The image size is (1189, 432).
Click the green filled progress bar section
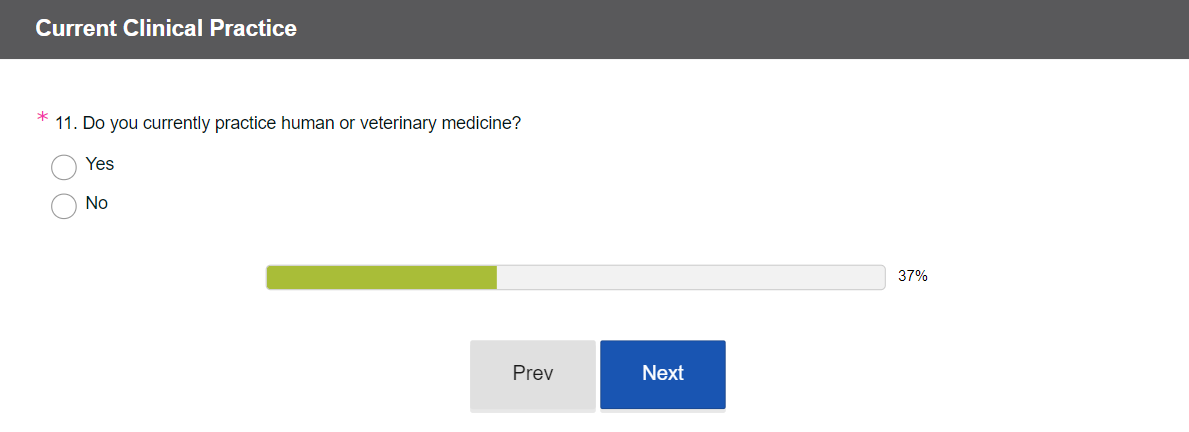pos(381,277)
